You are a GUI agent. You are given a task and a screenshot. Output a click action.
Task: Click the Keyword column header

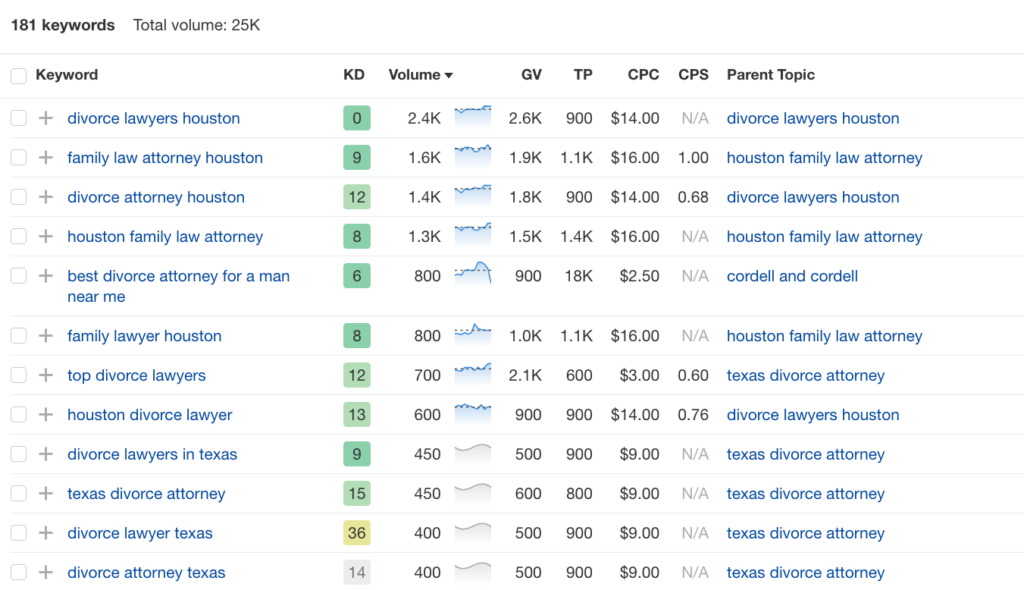[x=66, y=75]
